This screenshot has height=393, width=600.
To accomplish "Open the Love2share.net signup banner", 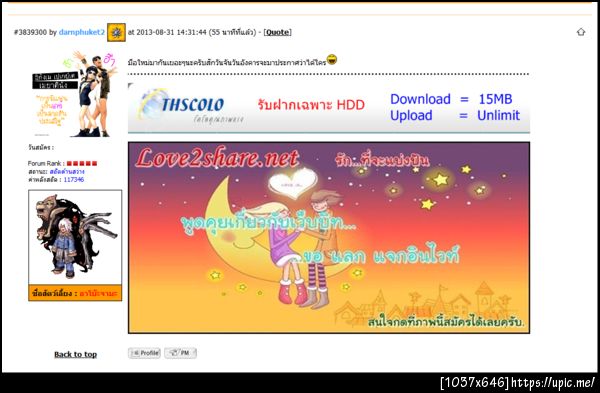I will pyautogui.click(x=329, y=238).
